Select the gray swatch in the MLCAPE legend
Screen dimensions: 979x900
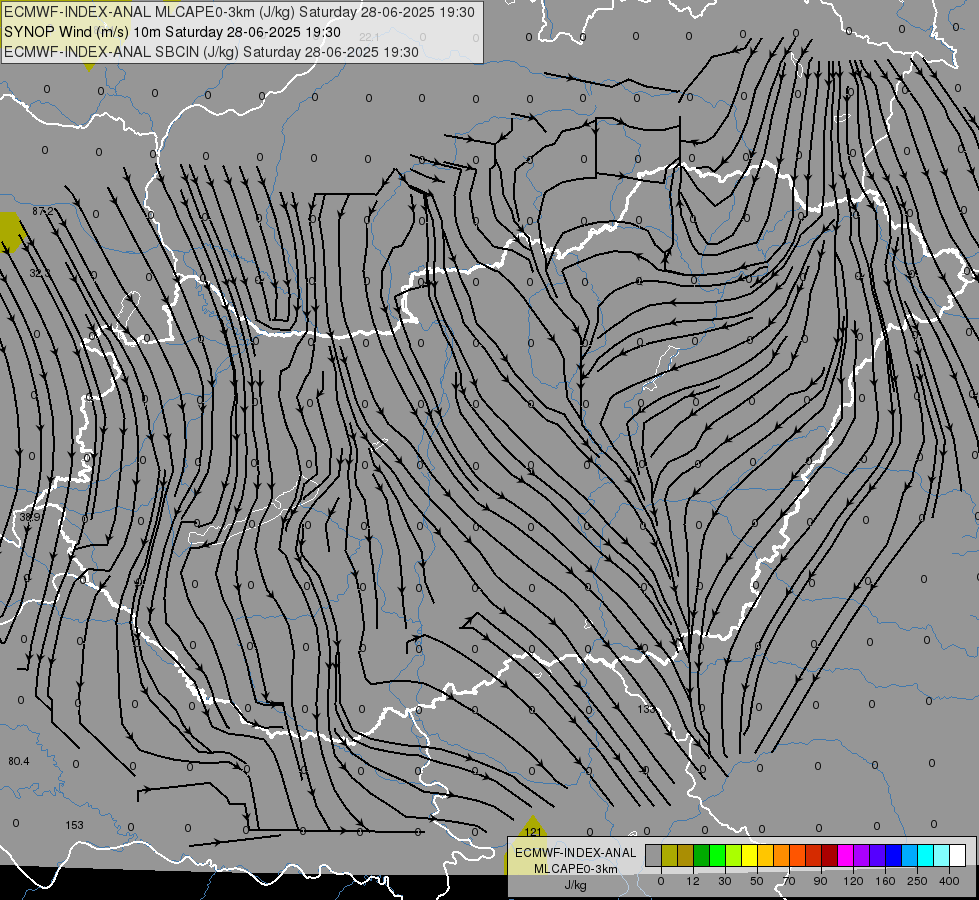[654, 855]
